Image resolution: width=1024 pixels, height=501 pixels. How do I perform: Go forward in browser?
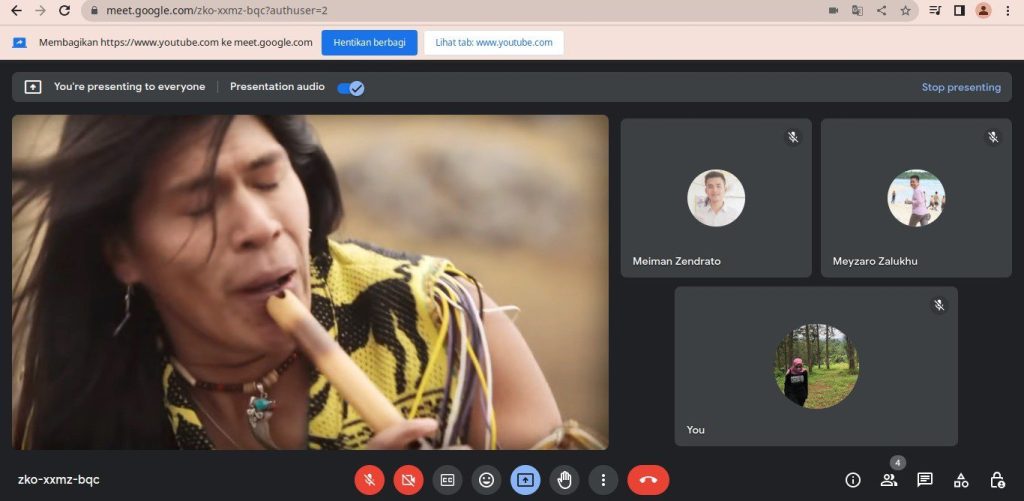tap(40, 10)
